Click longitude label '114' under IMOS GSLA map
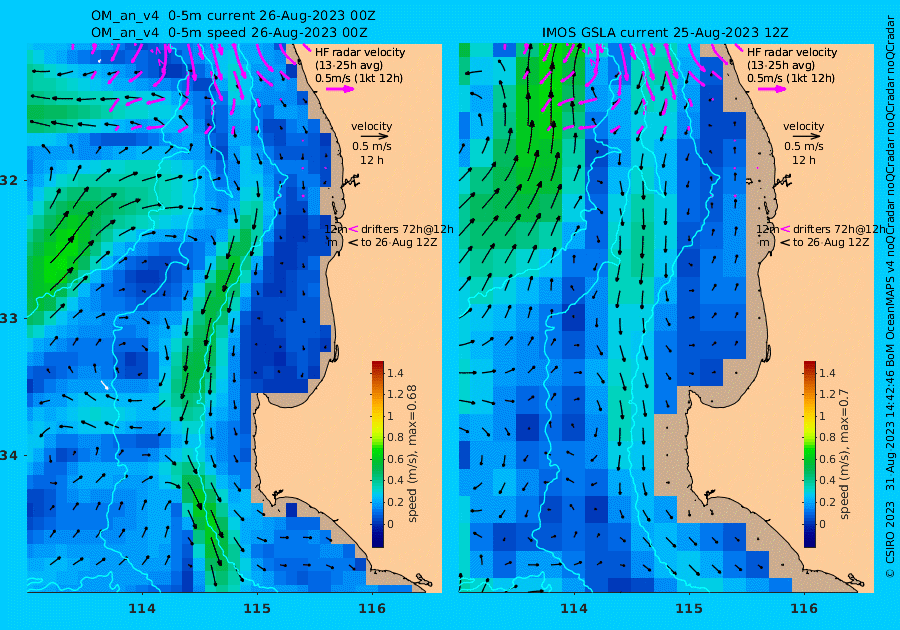Viewport: 900px width, 630px height. (x=573, y=609)
